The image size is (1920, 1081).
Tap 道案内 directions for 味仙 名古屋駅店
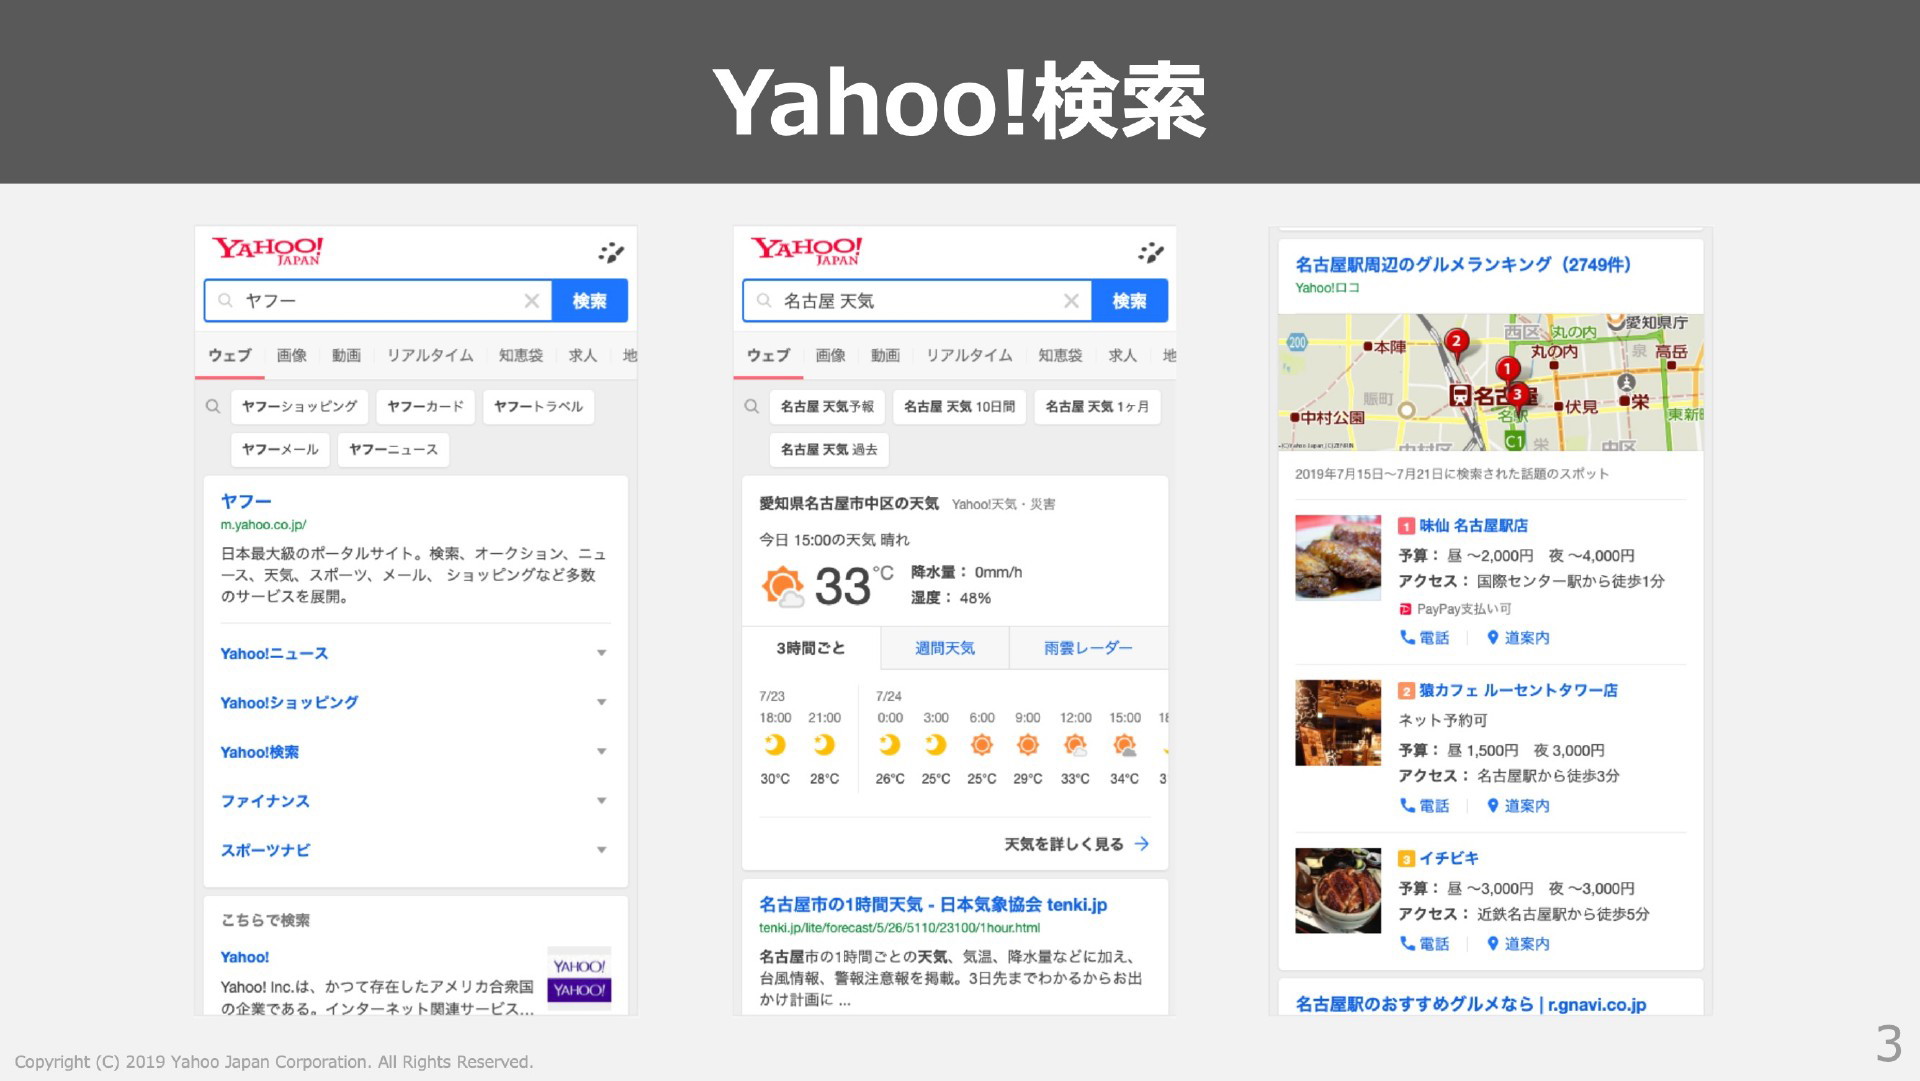[x=1518, y=637]
